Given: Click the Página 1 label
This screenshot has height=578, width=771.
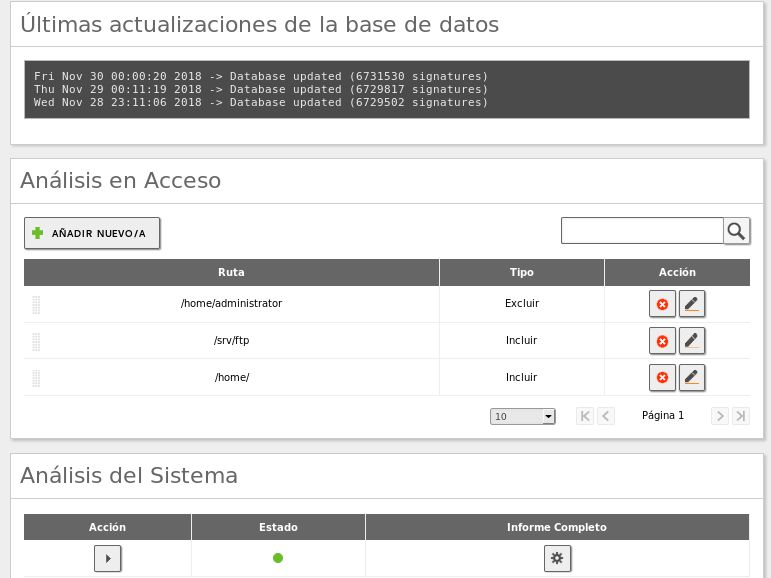Looking at the screenshot, I should (663, 416).
